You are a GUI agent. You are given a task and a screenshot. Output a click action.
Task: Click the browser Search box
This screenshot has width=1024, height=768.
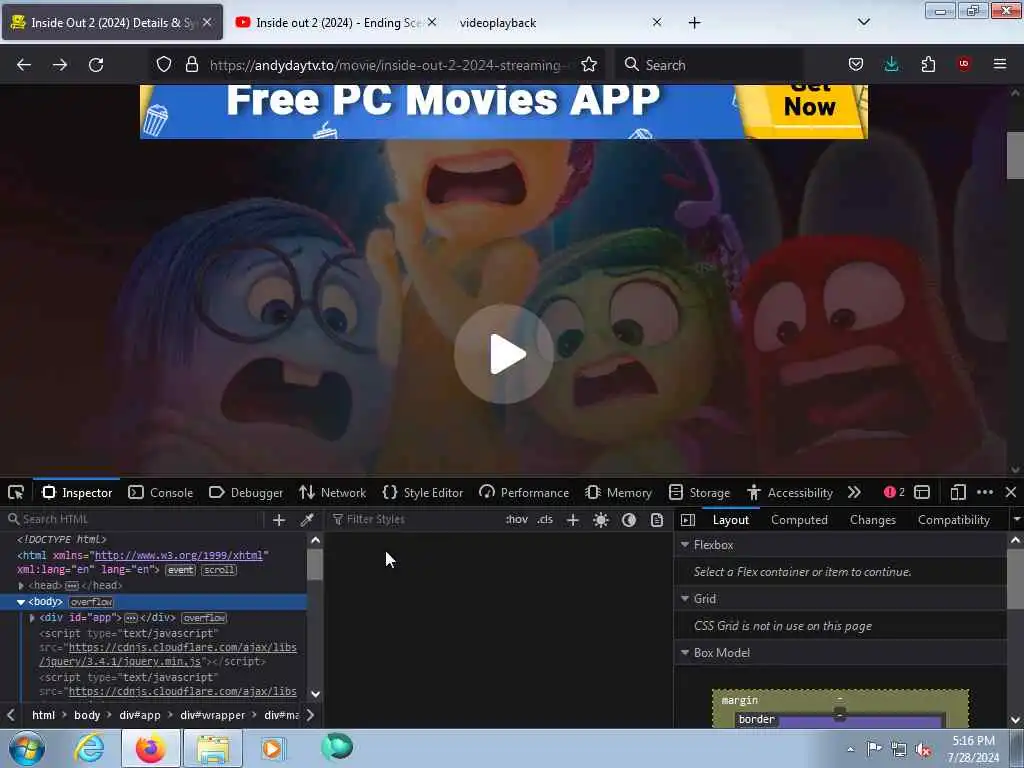709,65
